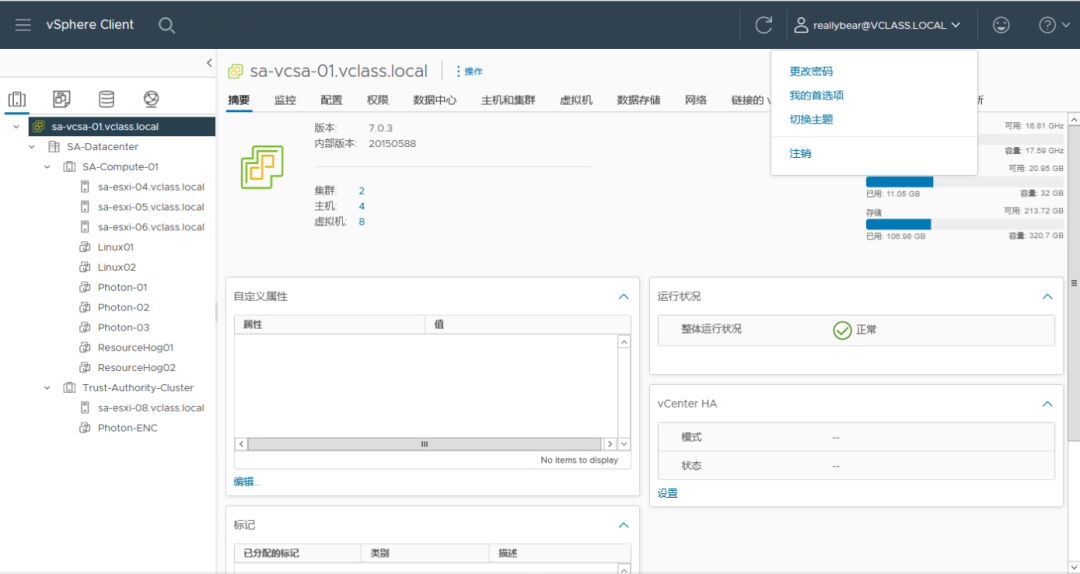Click the VM icon next to Photon-01
Viewport: 1080px width, 574px height.
point(85,287)
